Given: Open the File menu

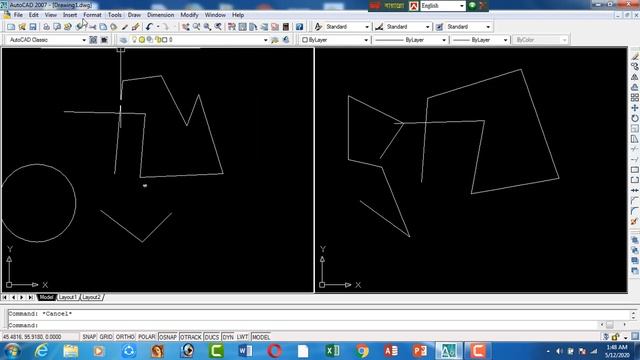Looking at the screenshot, I should point(18,15).
